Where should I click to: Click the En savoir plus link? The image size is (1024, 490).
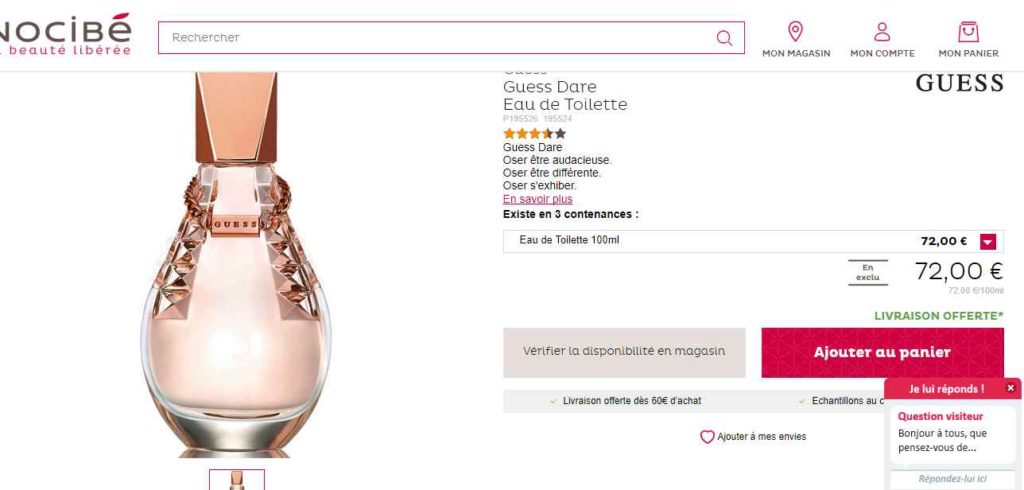[538, 199]
